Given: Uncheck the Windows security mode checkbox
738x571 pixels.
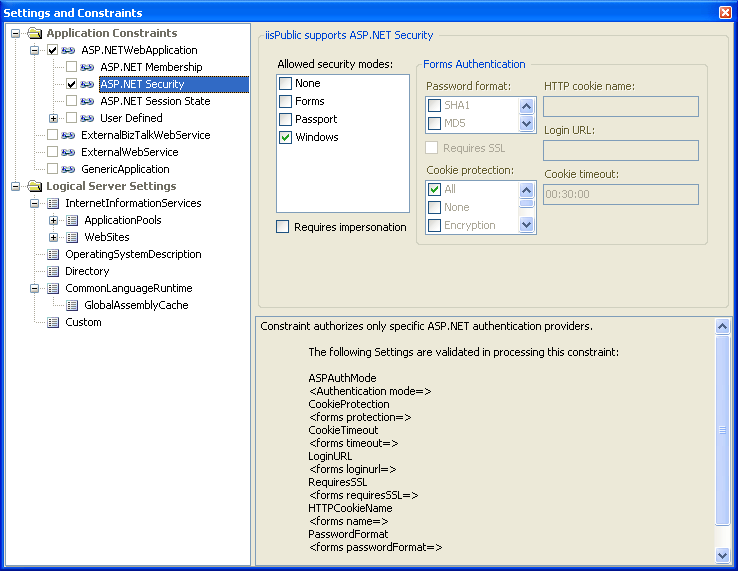Looking at the screenshot, I should pos(286,137).
